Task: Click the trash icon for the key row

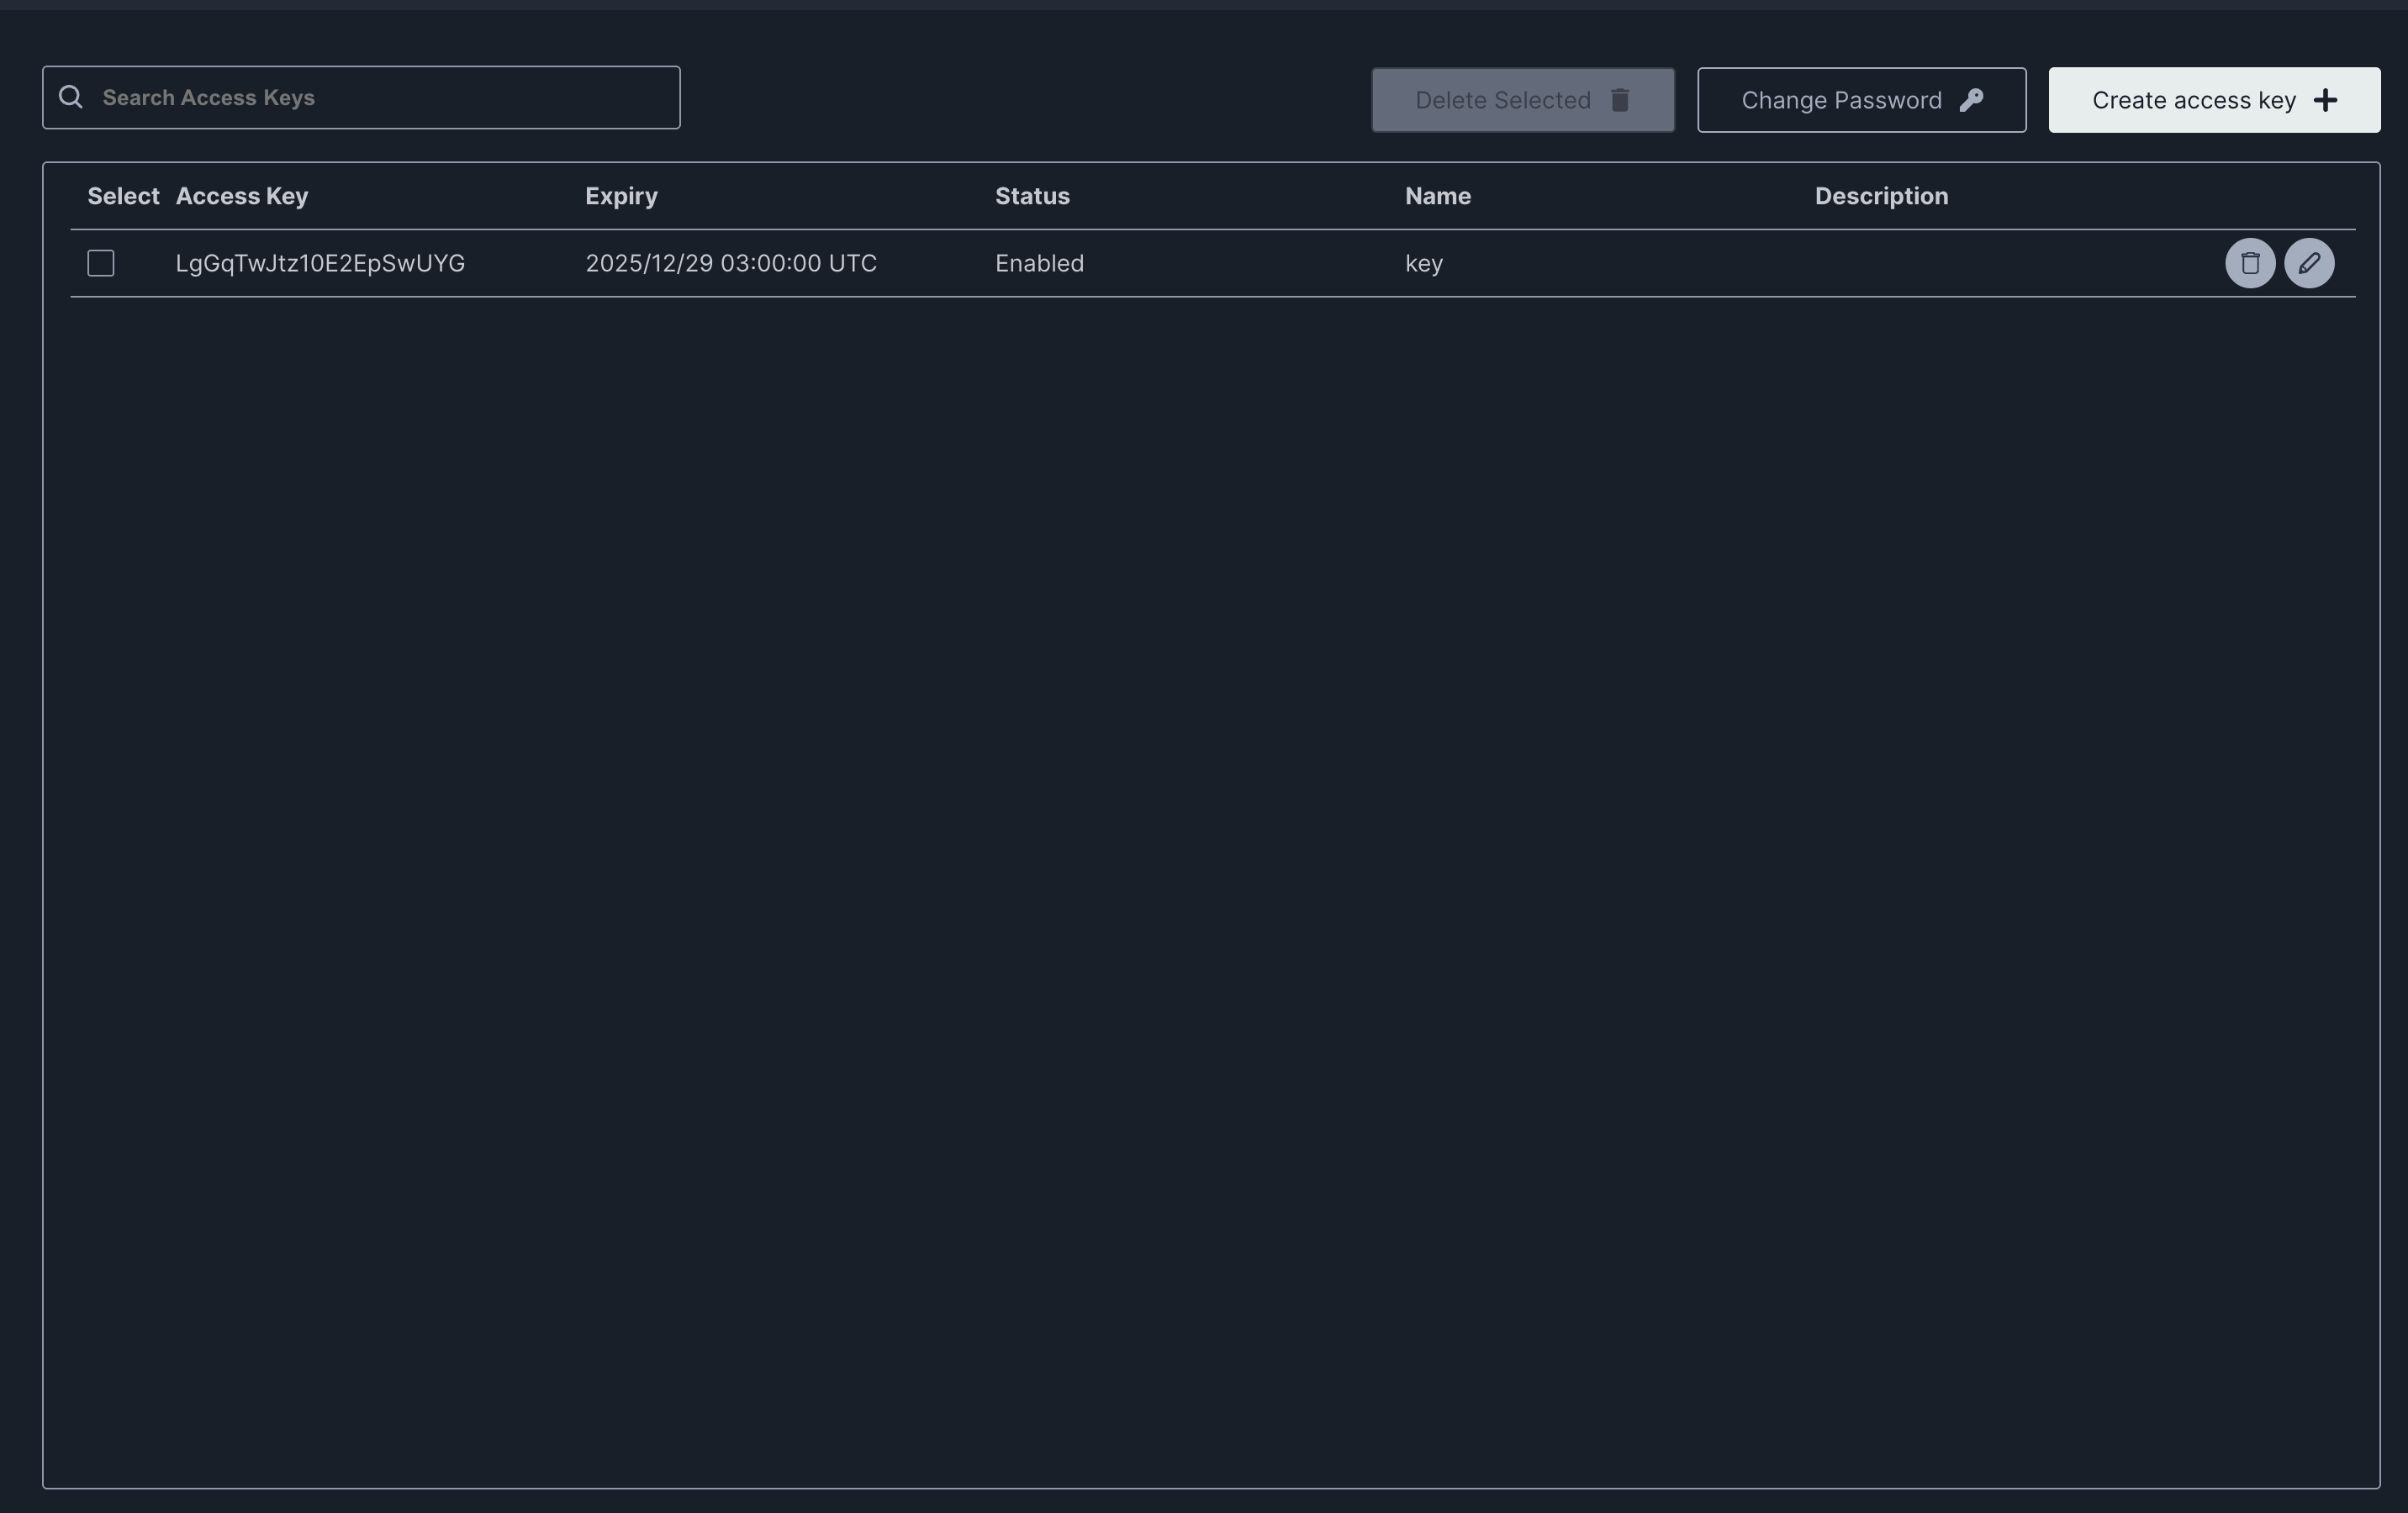Action: [2250, 263]
